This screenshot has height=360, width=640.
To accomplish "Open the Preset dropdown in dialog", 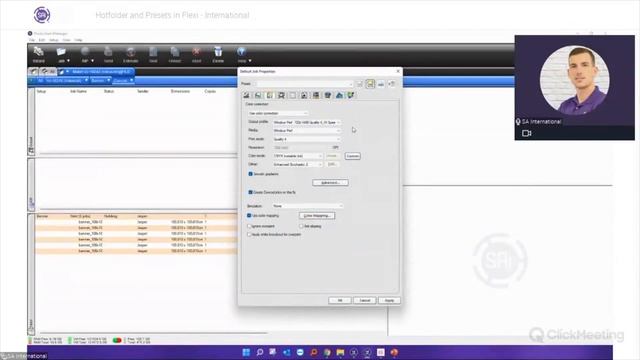I will click(x=304, y=84).
